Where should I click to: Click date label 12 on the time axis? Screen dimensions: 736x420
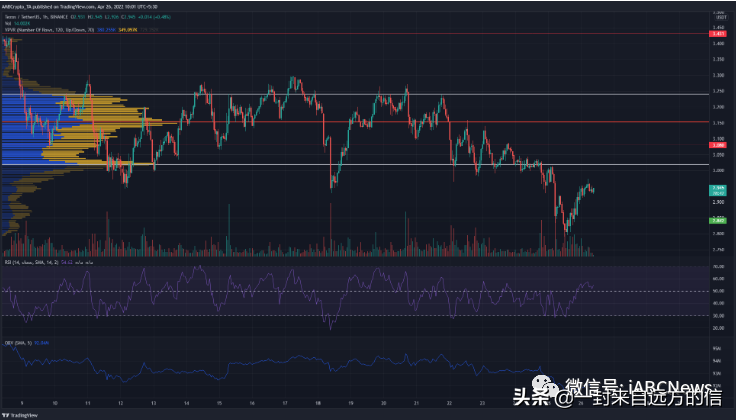click(x=121, y=403)
